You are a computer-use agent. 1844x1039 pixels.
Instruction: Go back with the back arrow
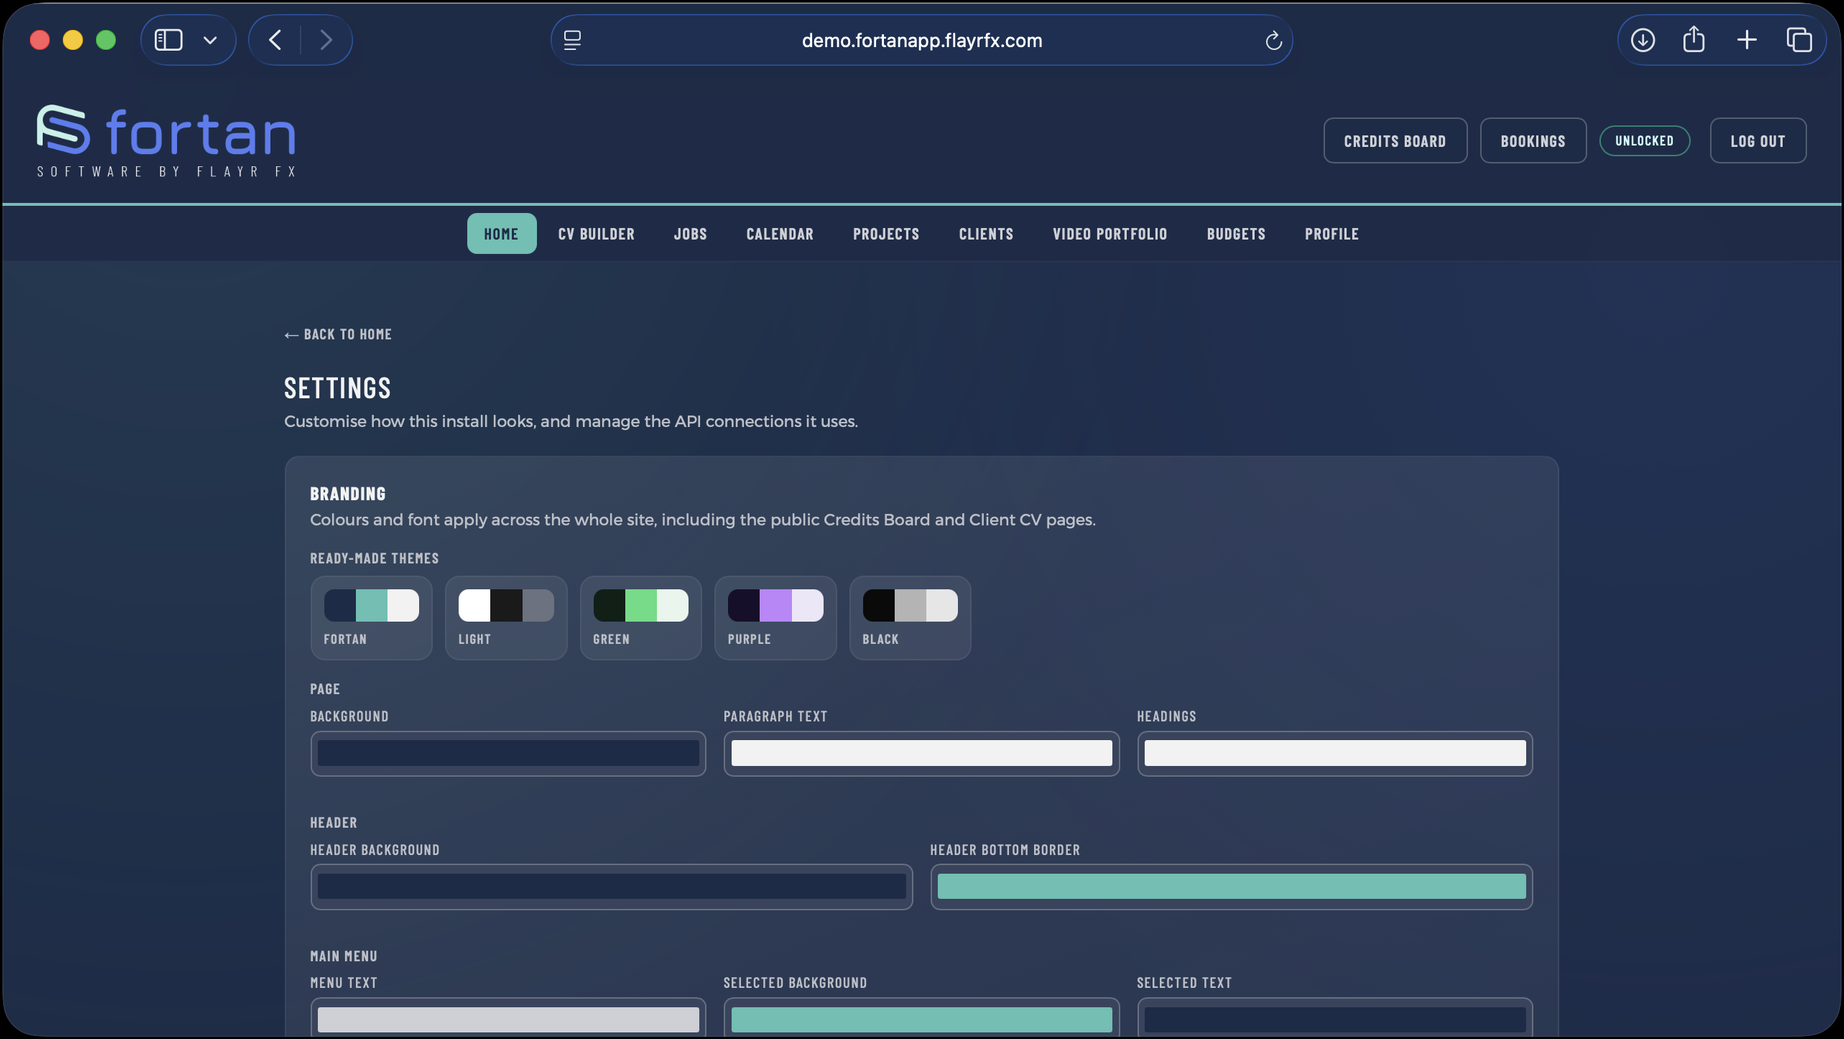click(x=275, y=40)
